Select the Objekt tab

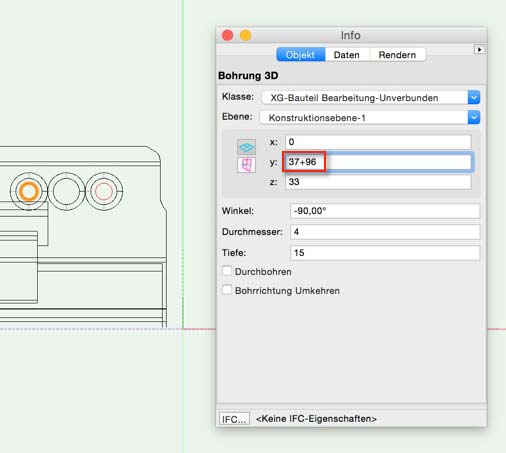click(x=300, y=55)
